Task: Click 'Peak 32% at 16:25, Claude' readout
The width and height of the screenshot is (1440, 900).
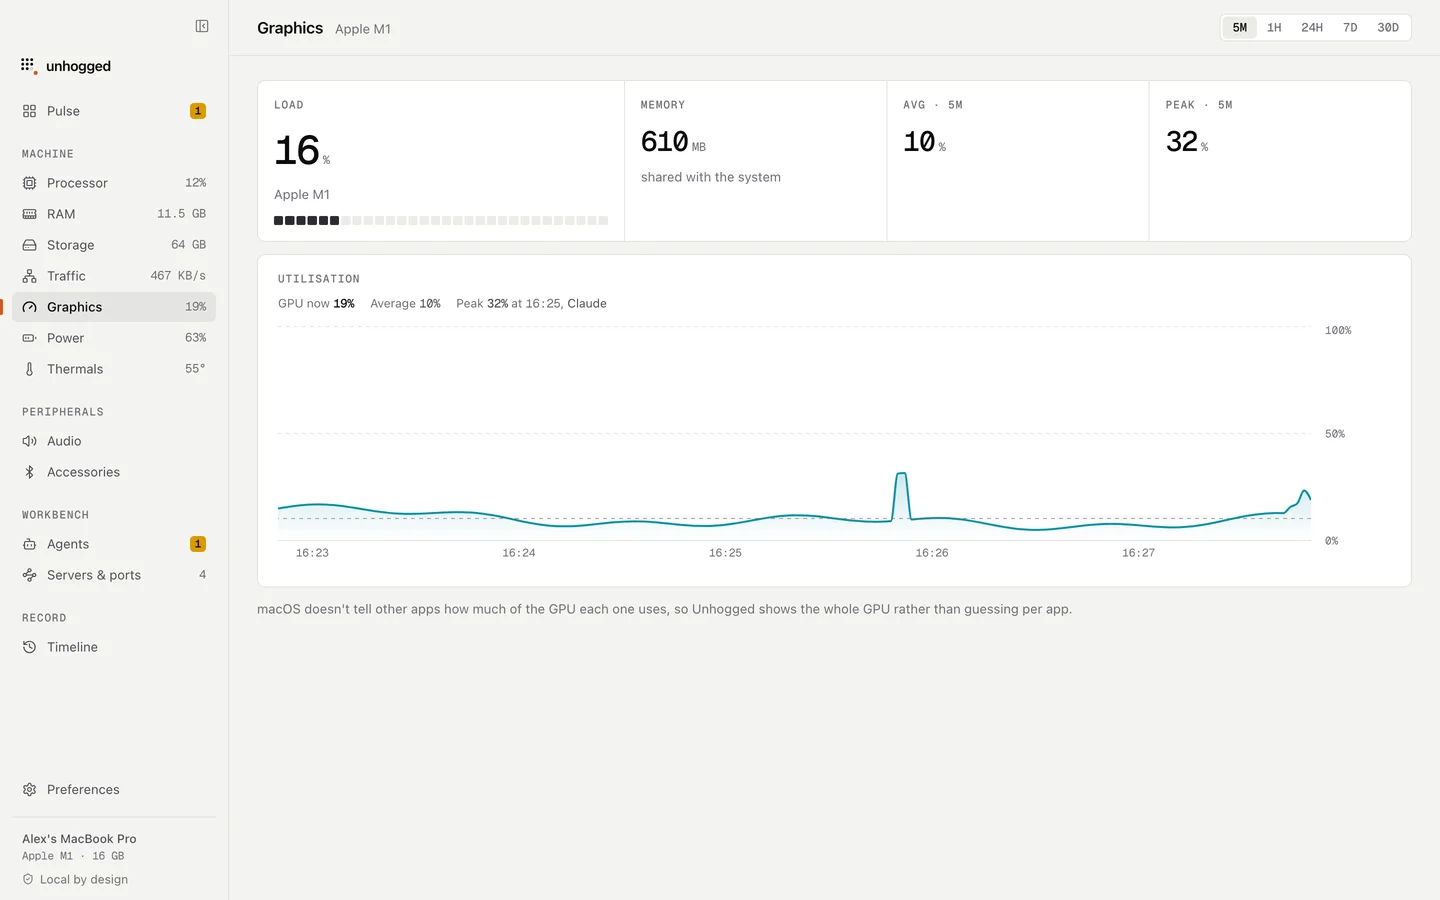Action: 531,303
